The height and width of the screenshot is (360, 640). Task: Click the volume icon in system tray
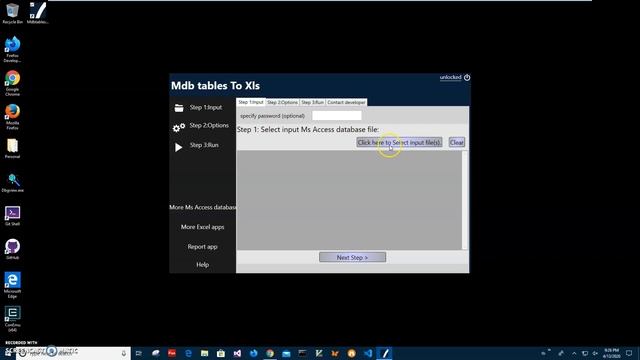[595, 353]
